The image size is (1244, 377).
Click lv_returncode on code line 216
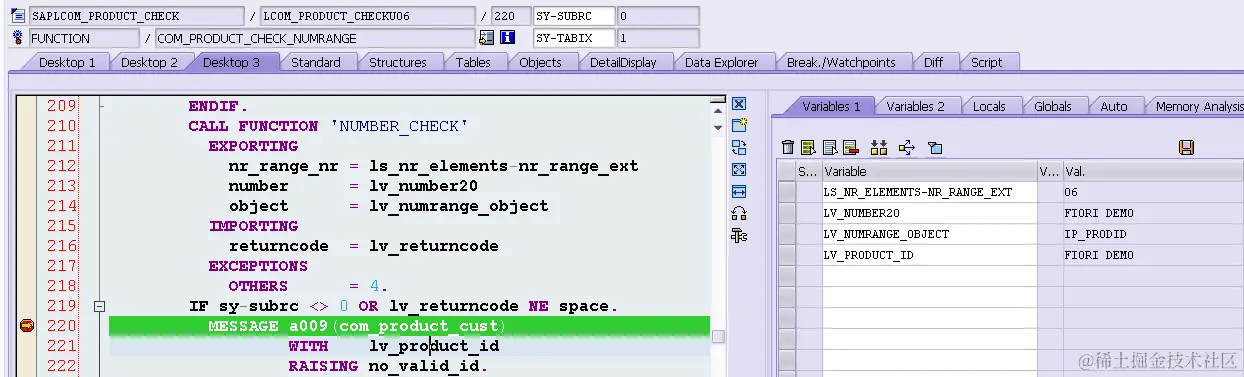click(x=433, y=246)
